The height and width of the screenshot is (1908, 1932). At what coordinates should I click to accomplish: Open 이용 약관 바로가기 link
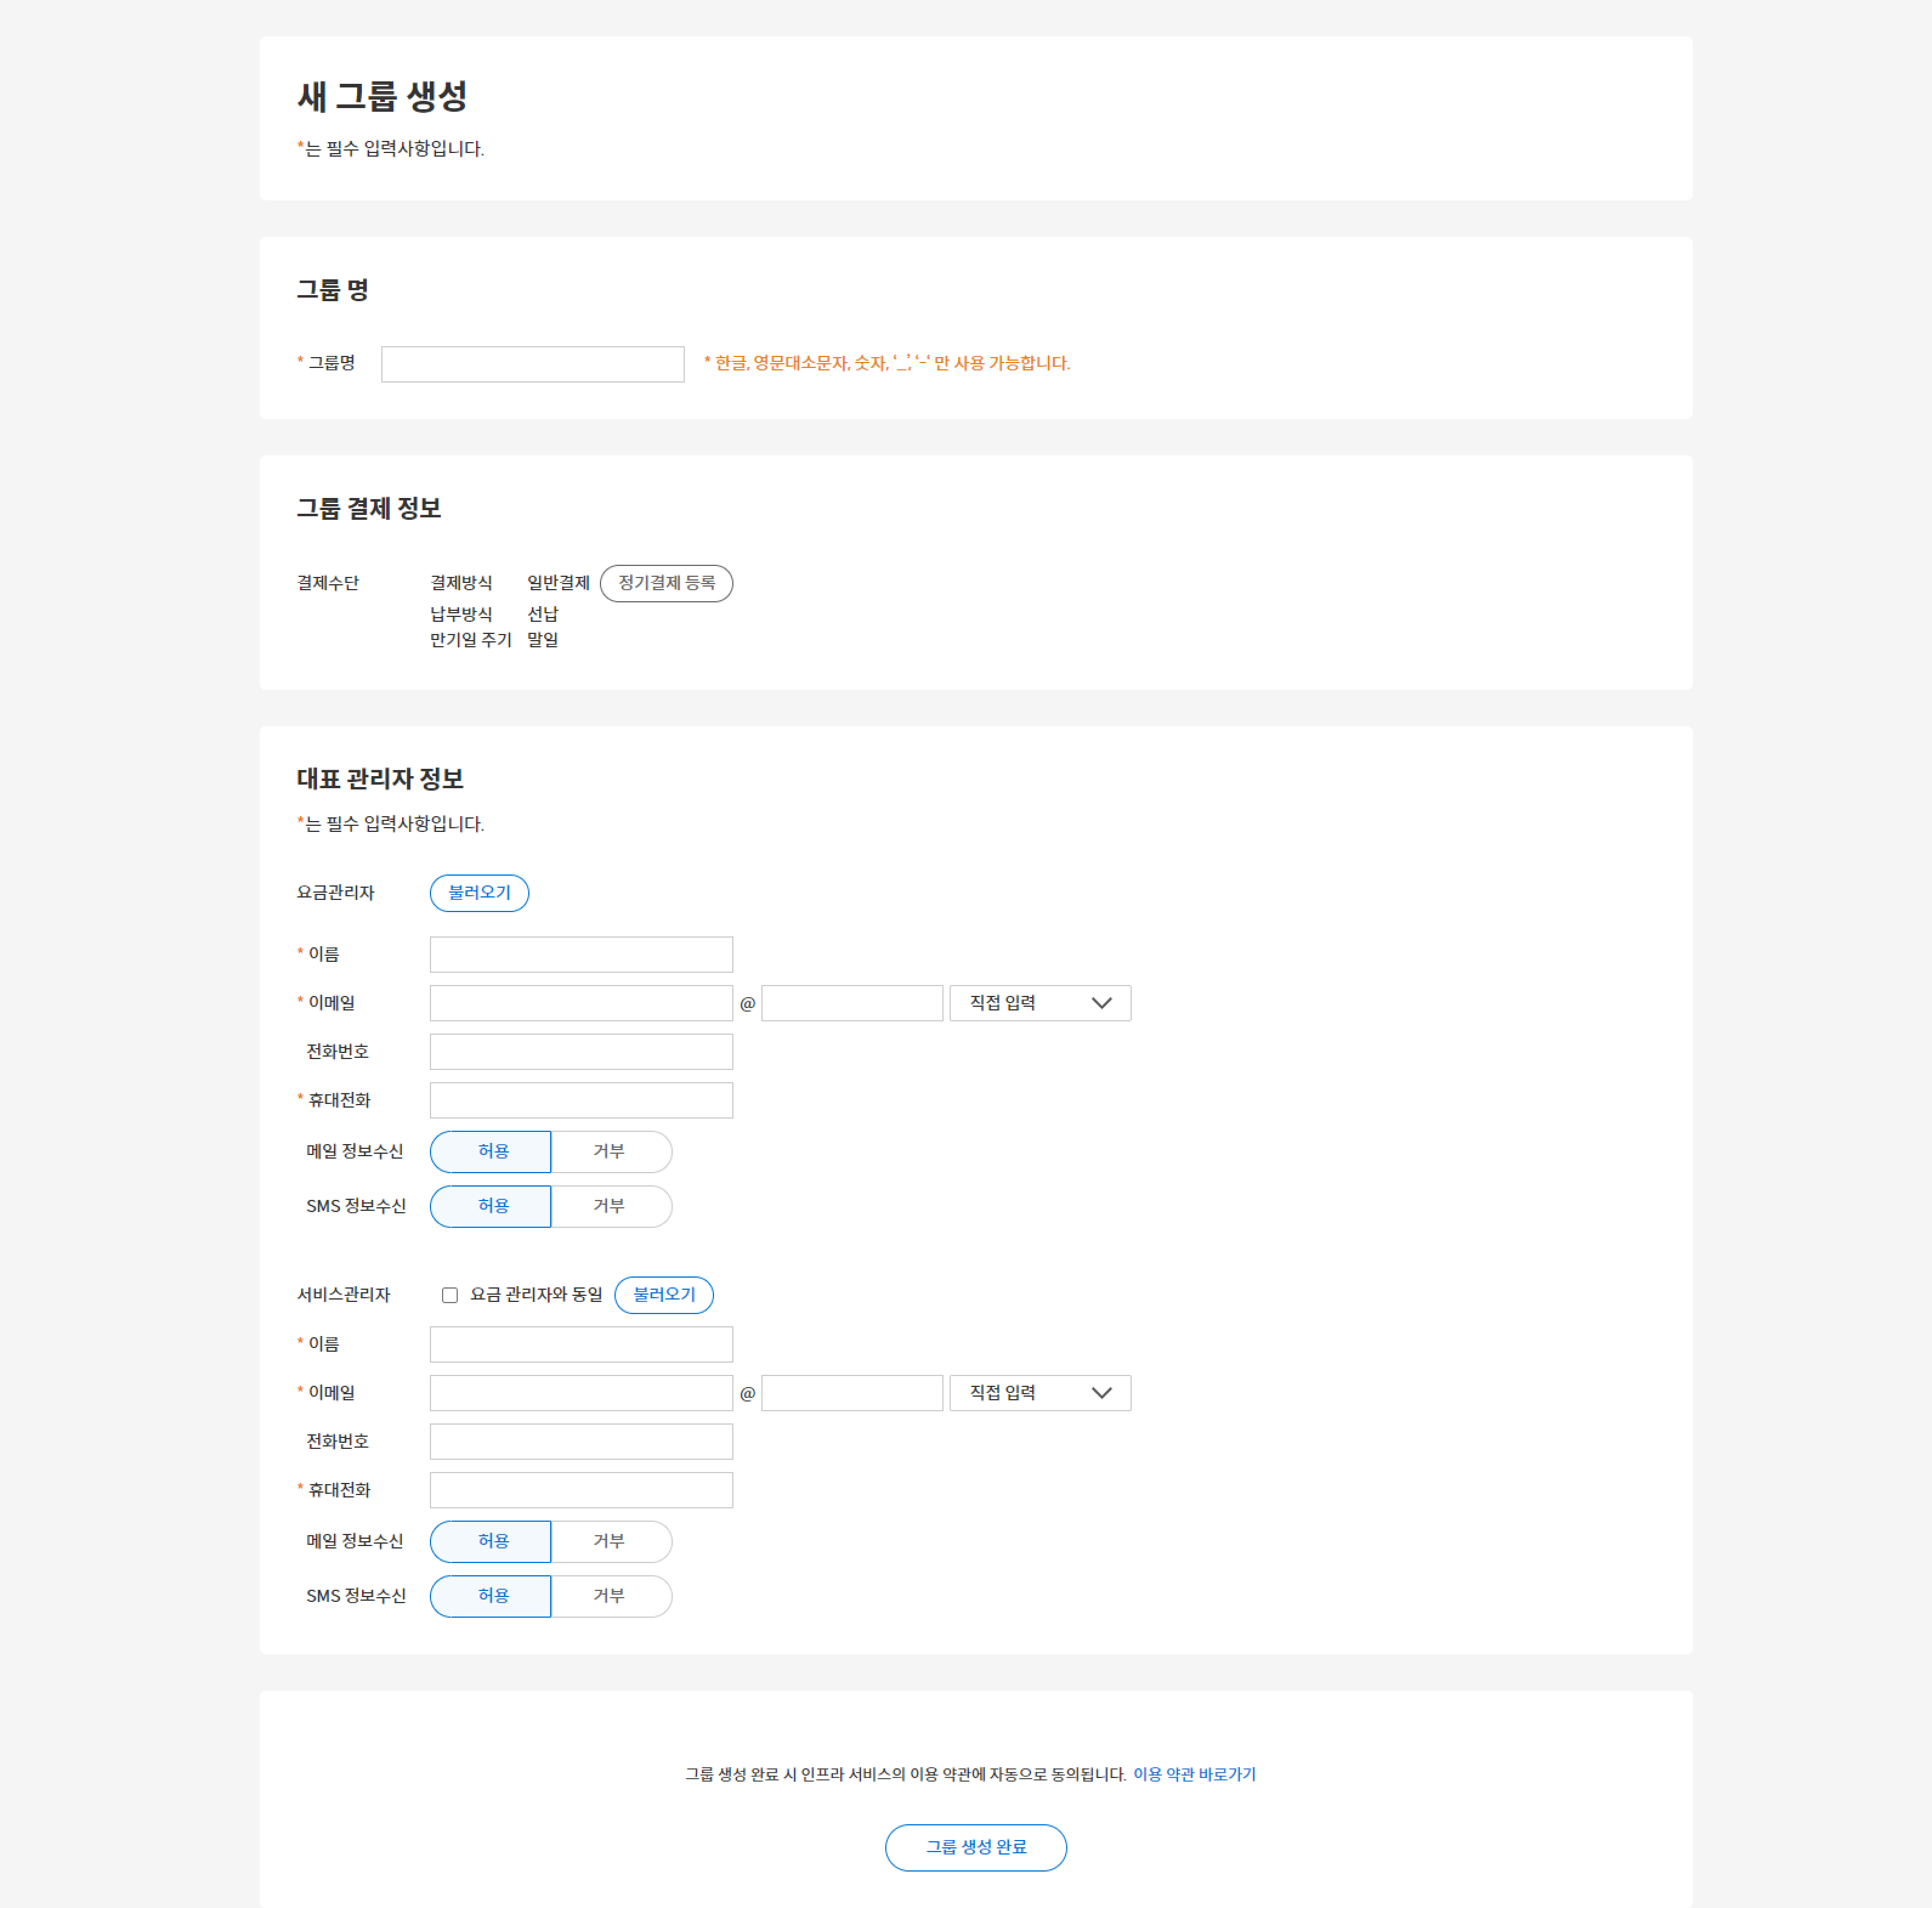click(1194, 1774)
